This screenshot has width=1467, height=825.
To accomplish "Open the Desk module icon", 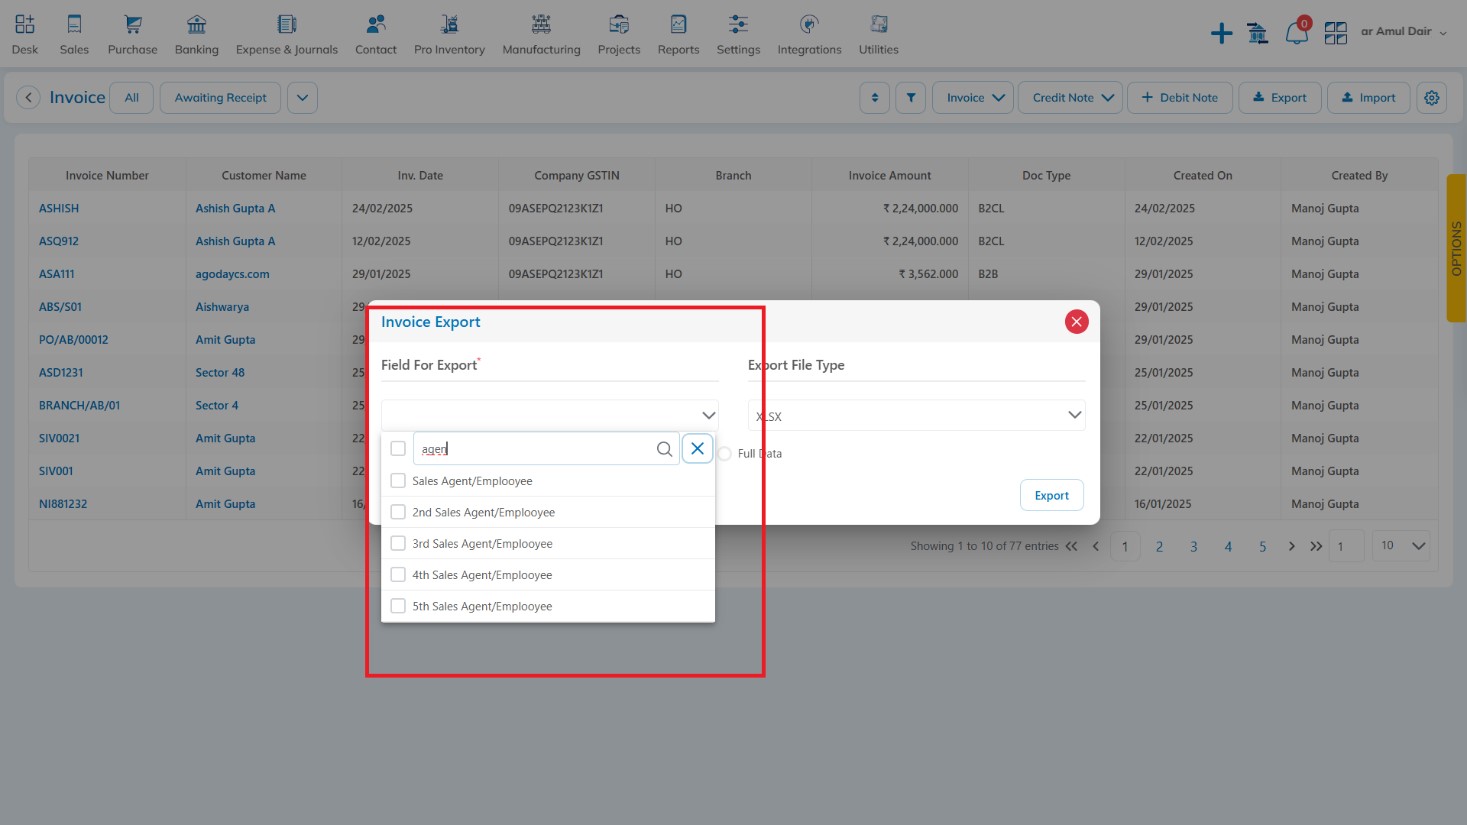I will tap(25, 24).
